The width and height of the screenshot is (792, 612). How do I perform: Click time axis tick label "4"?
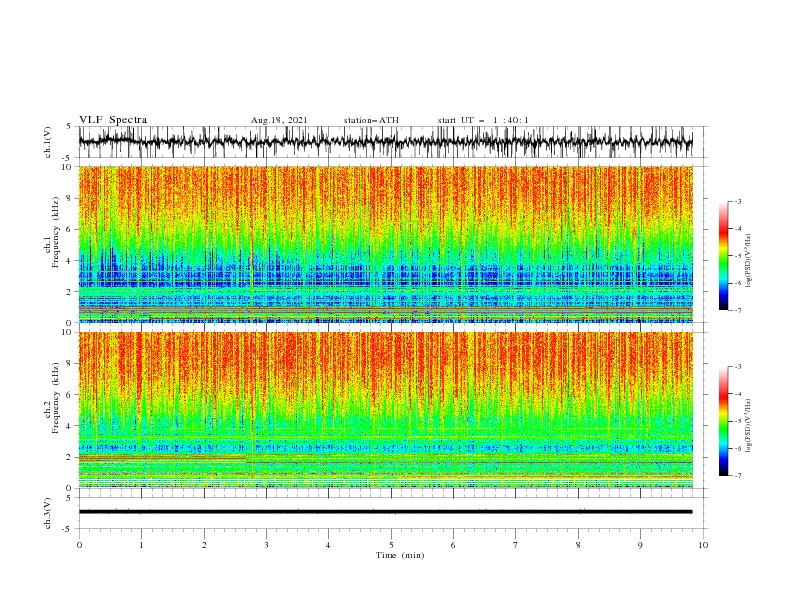click(328, 545)
